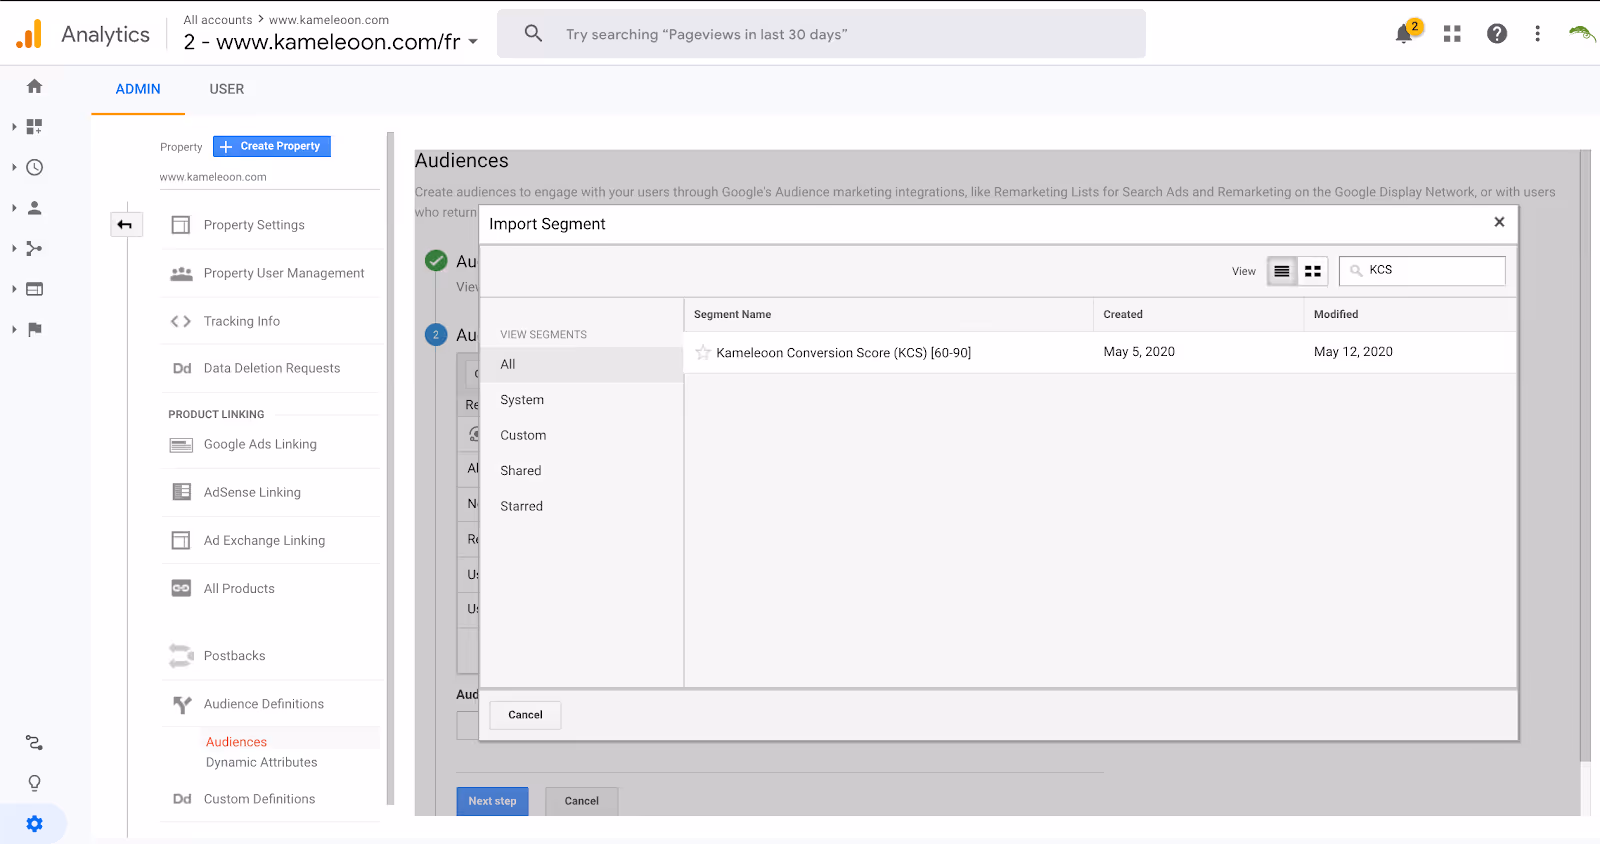Open notifications bell icon
Viewport: 1600px width, 844px height.
tap(1404, 34)
